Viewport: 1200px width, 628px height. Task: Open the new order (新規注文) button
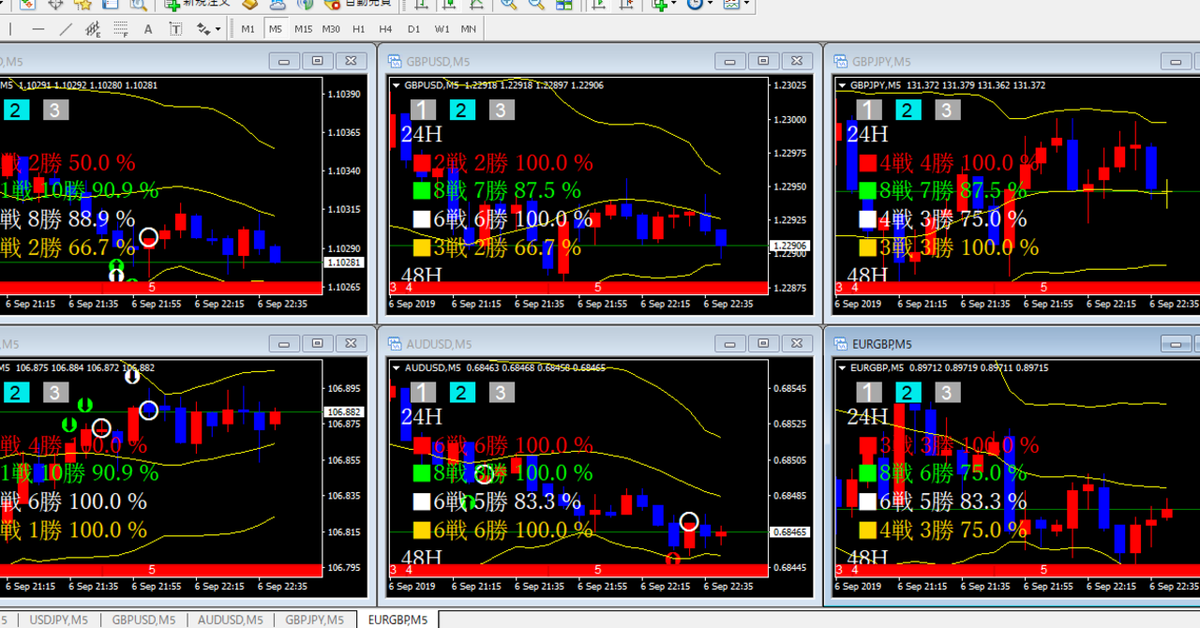[198, 4]
